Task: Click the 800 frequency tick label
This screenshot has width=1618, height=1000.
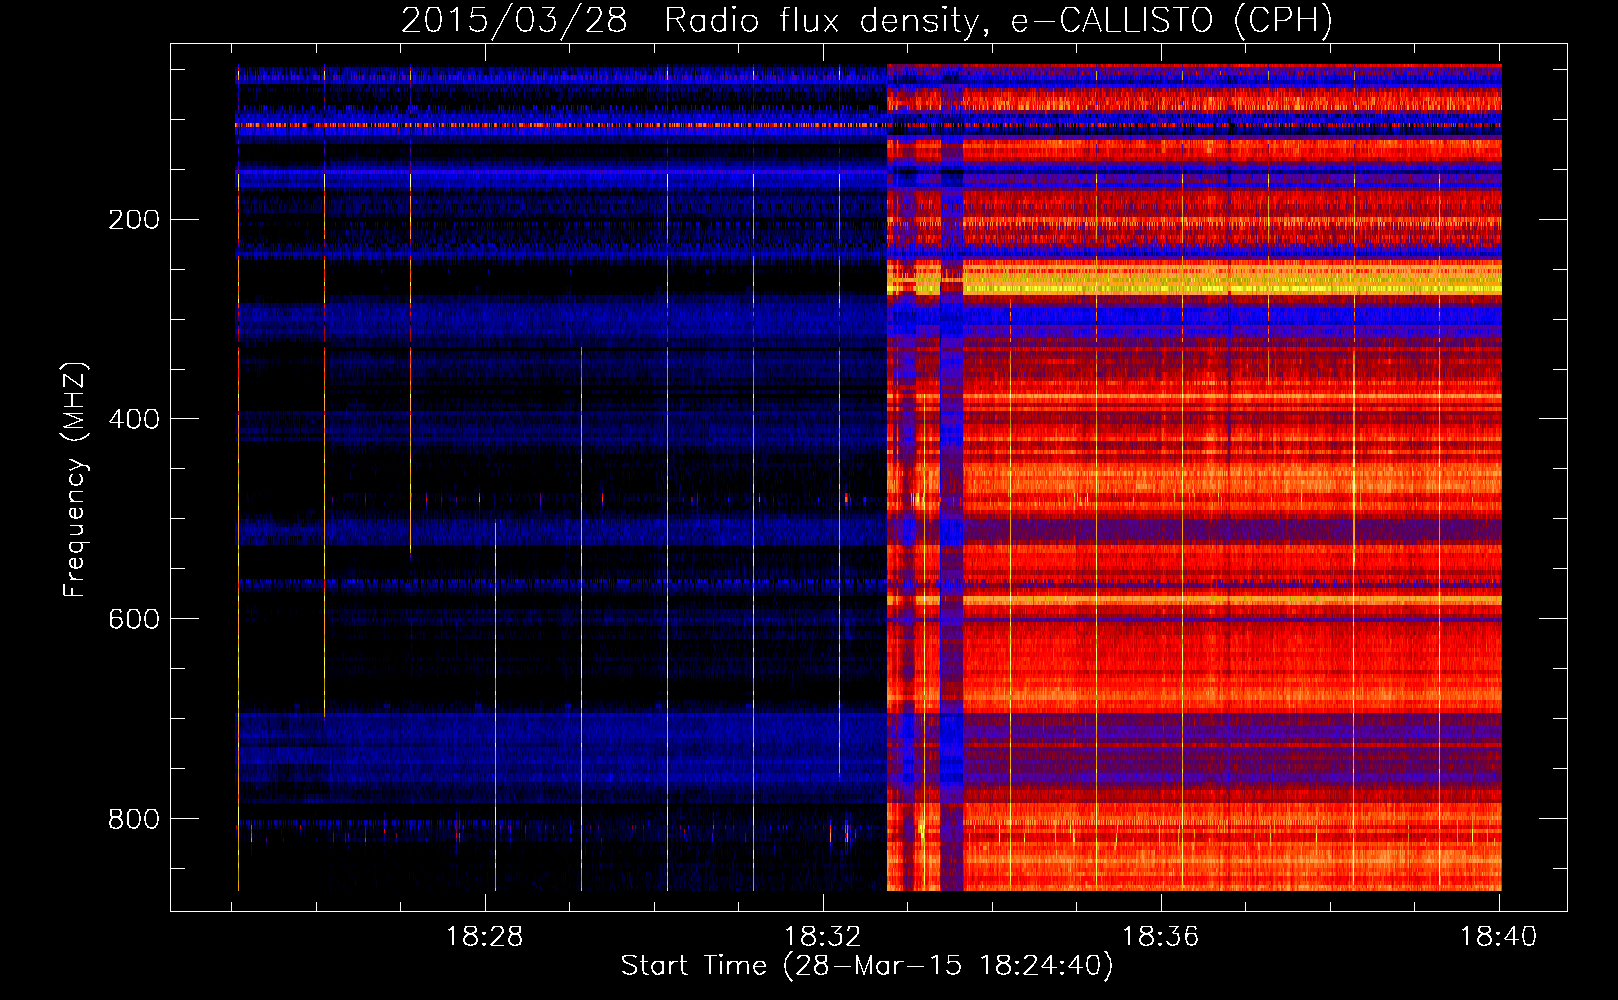Action: tap(134, 819)
